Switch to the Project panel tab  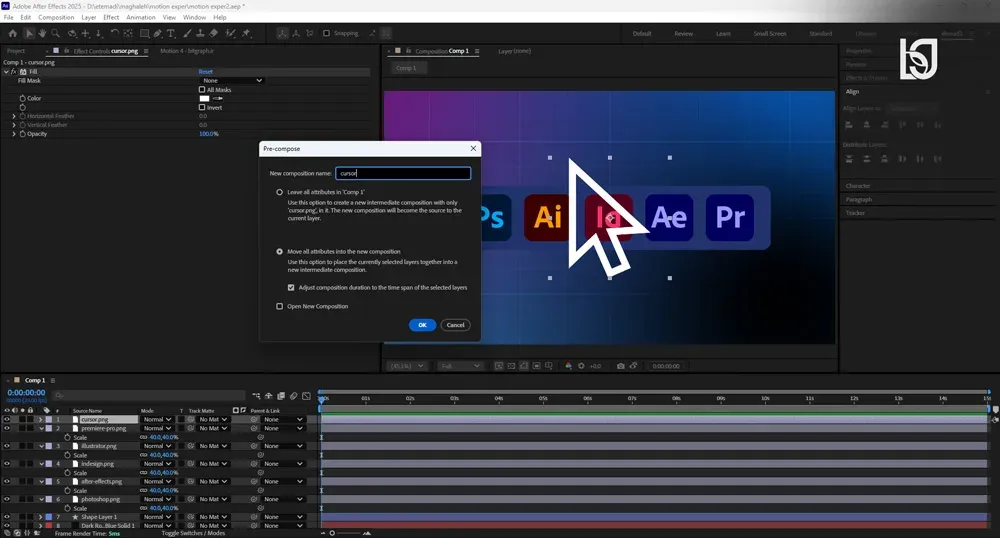16,51
